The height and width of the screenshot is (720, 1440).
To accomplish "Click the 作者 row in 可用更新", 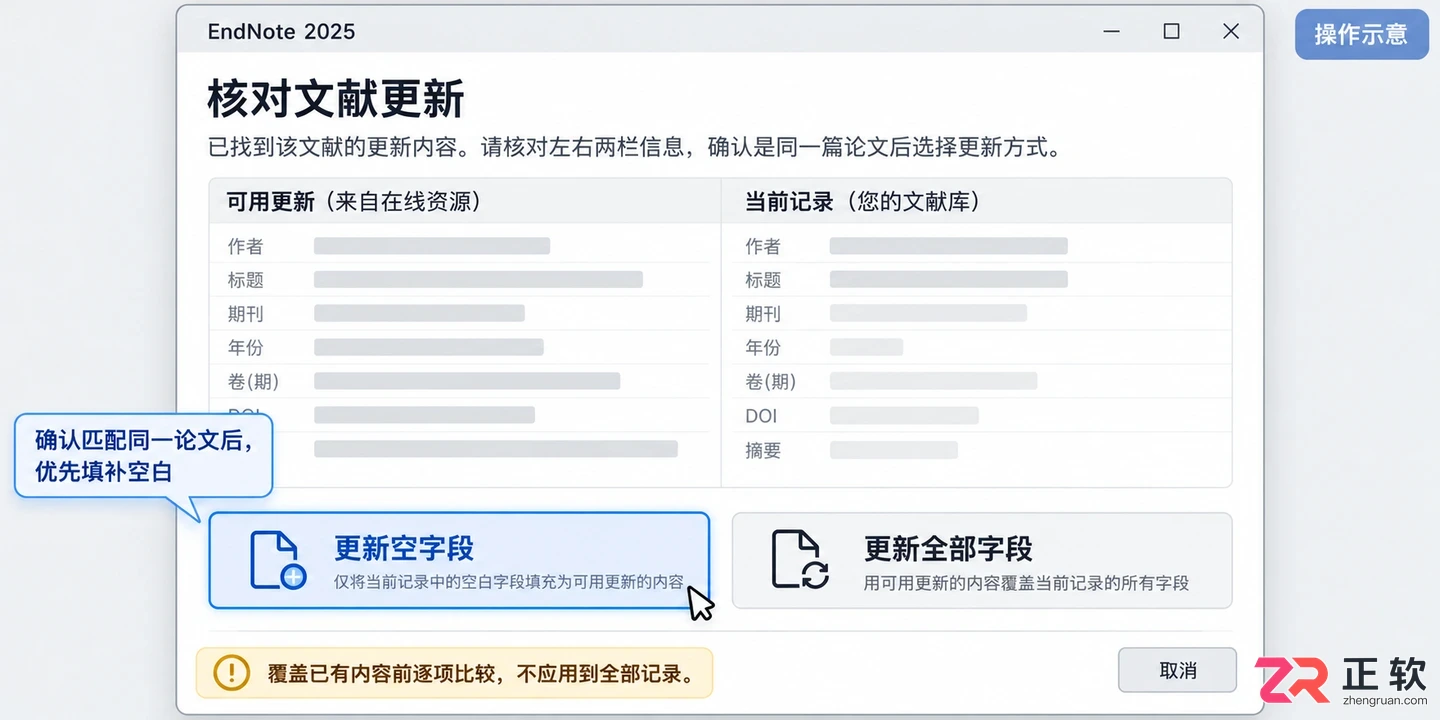I will [464, 246].
